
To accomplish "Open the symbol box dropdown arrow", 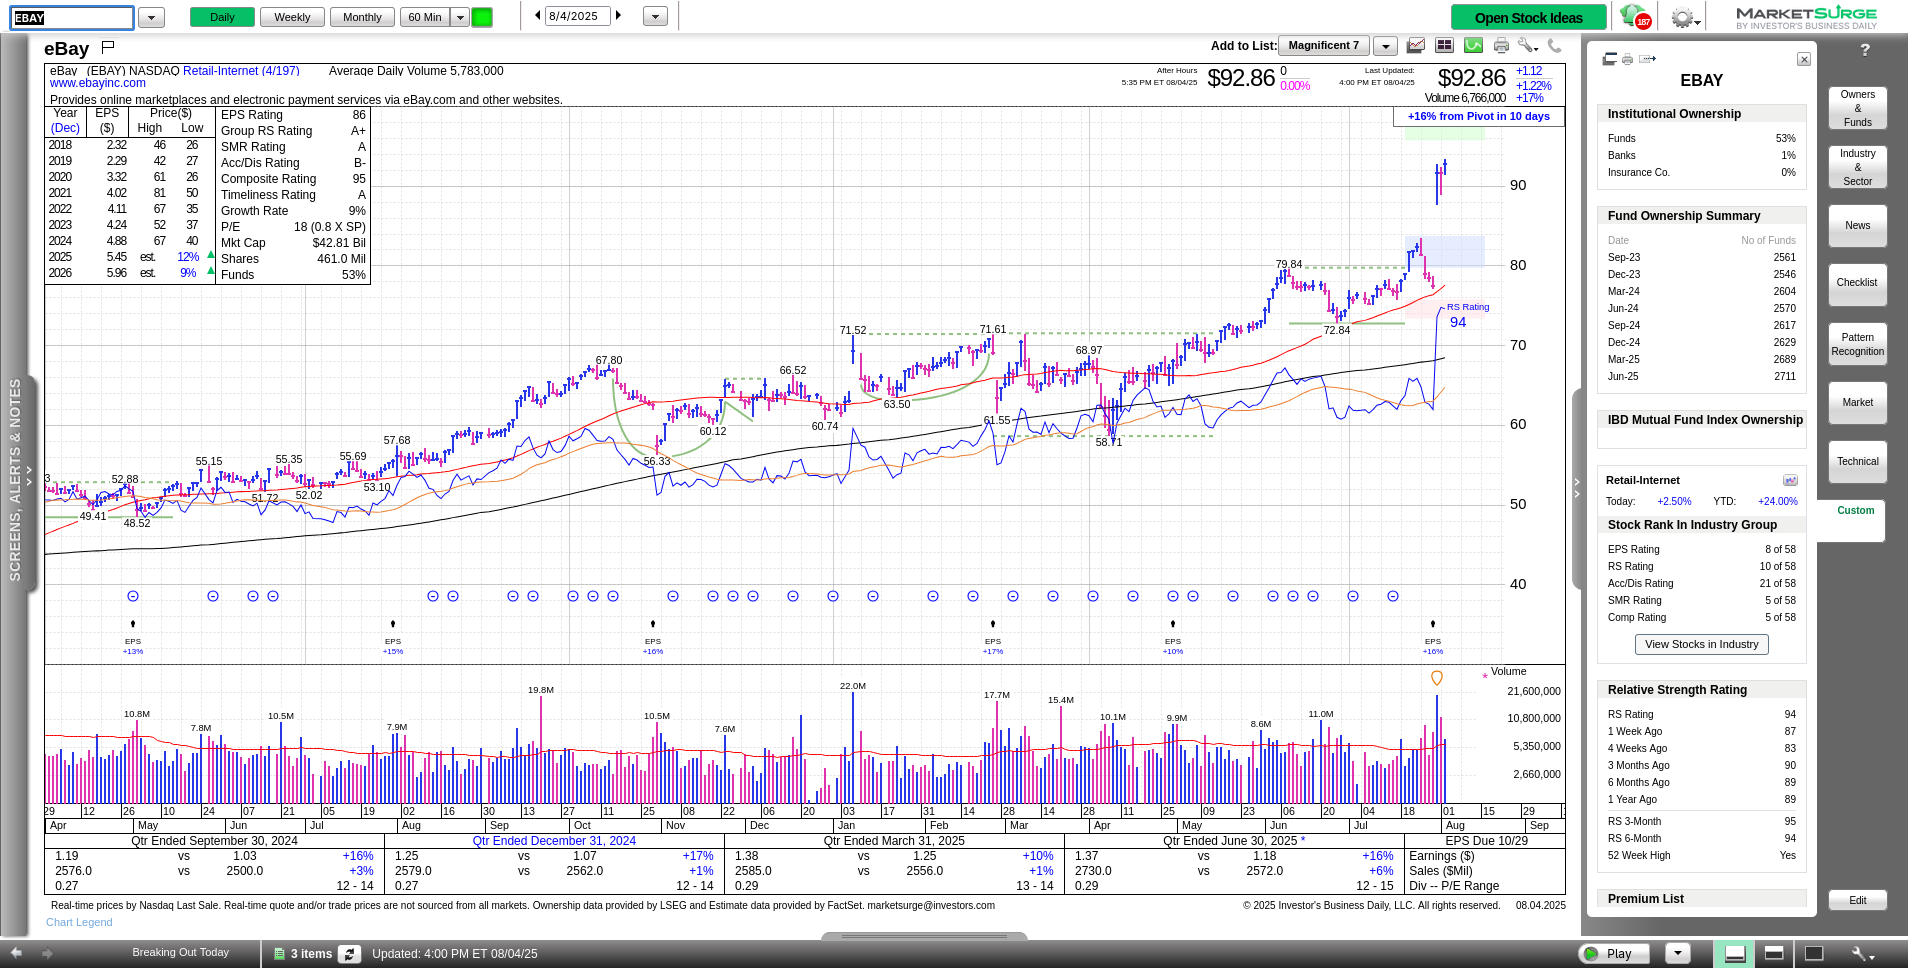I will [151, 18].
